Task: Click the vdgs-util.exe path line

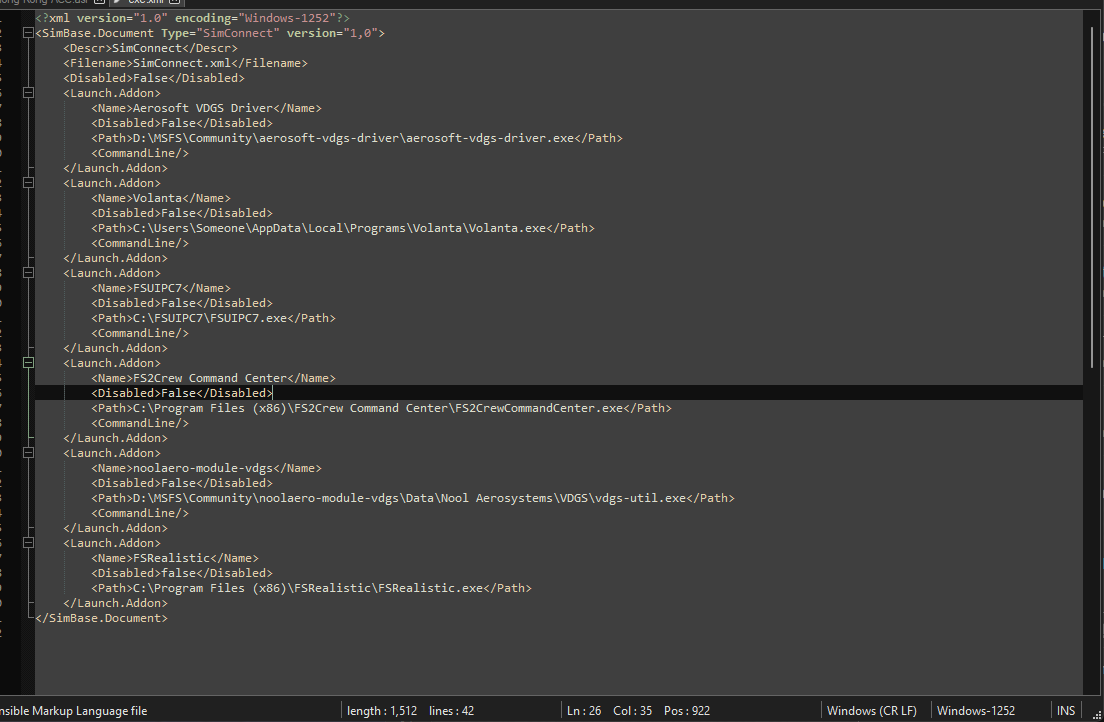Action: point(413,498)
